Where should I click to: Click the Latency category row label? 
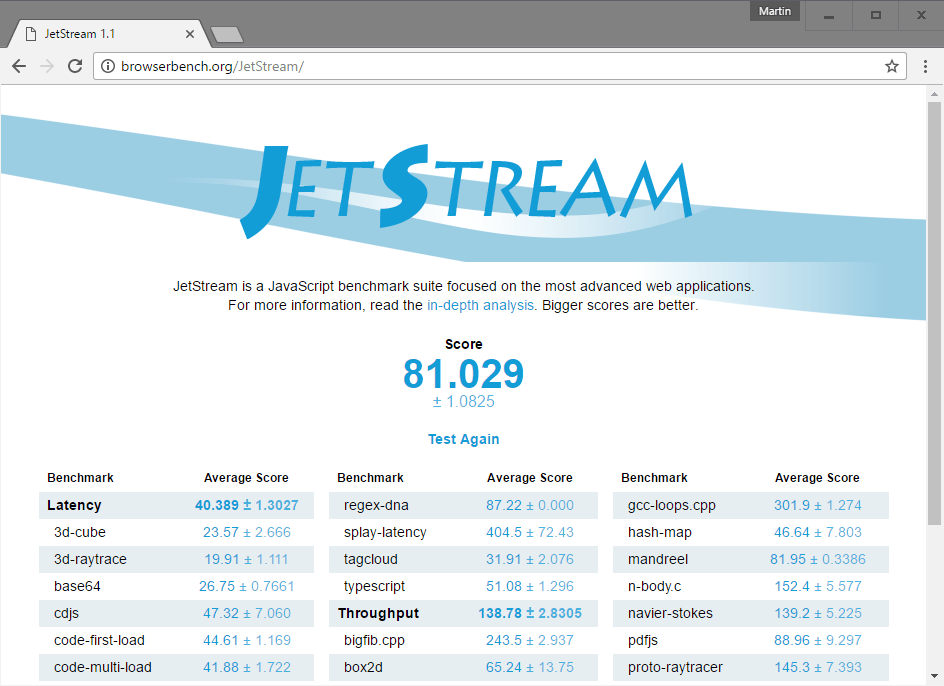point(74,505)
